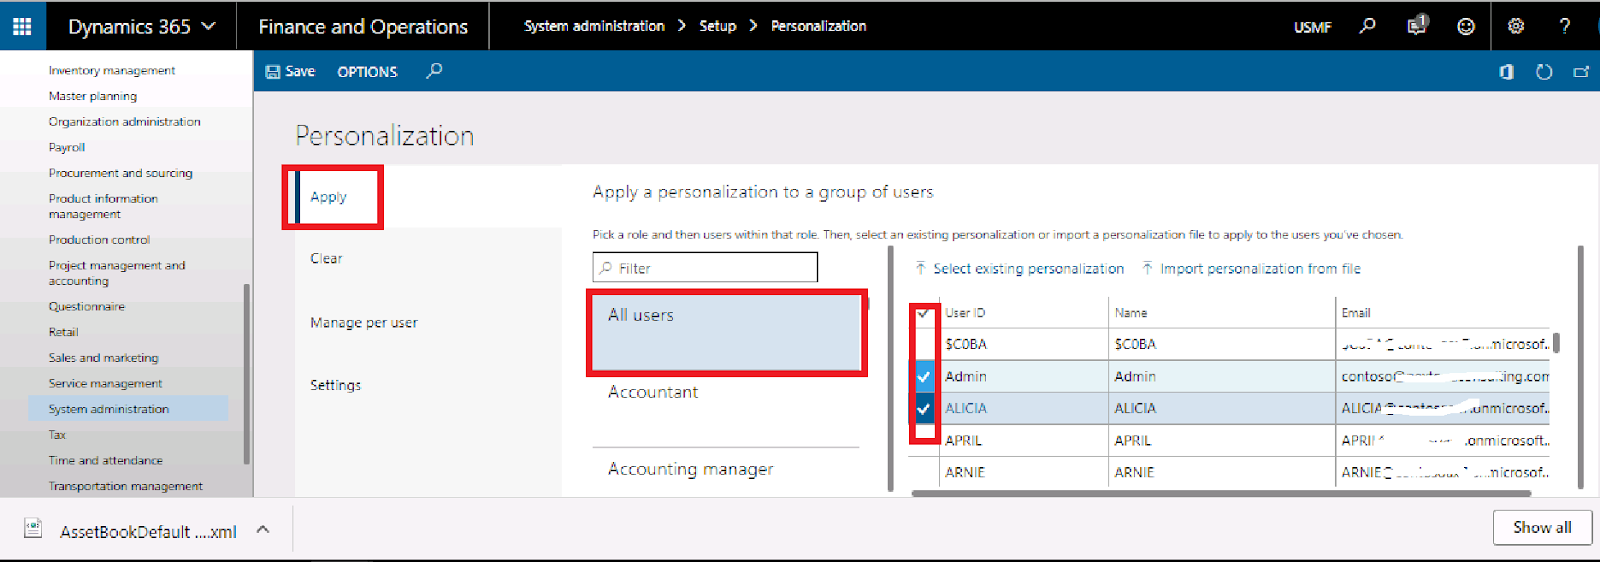Refresh the page with the refresh icon

1544,72
